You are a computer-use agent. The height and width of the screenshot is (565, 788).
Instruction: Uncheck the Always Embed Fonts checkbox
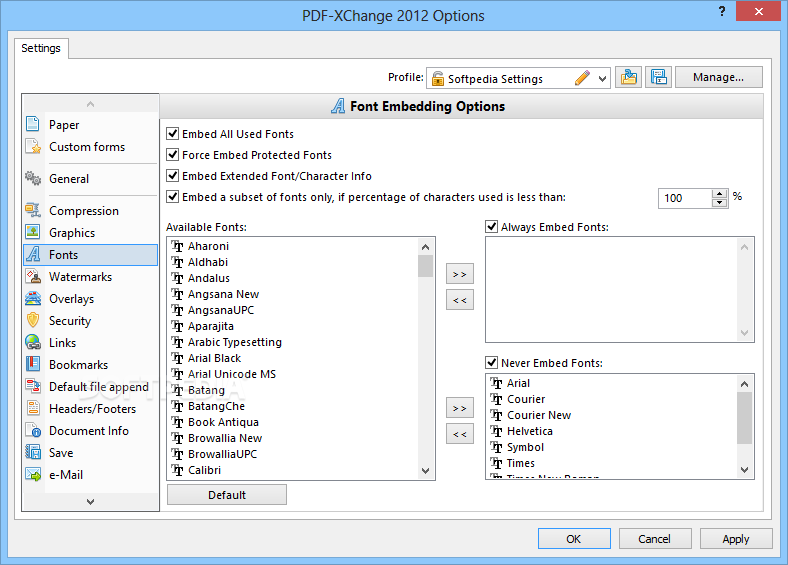491,227
